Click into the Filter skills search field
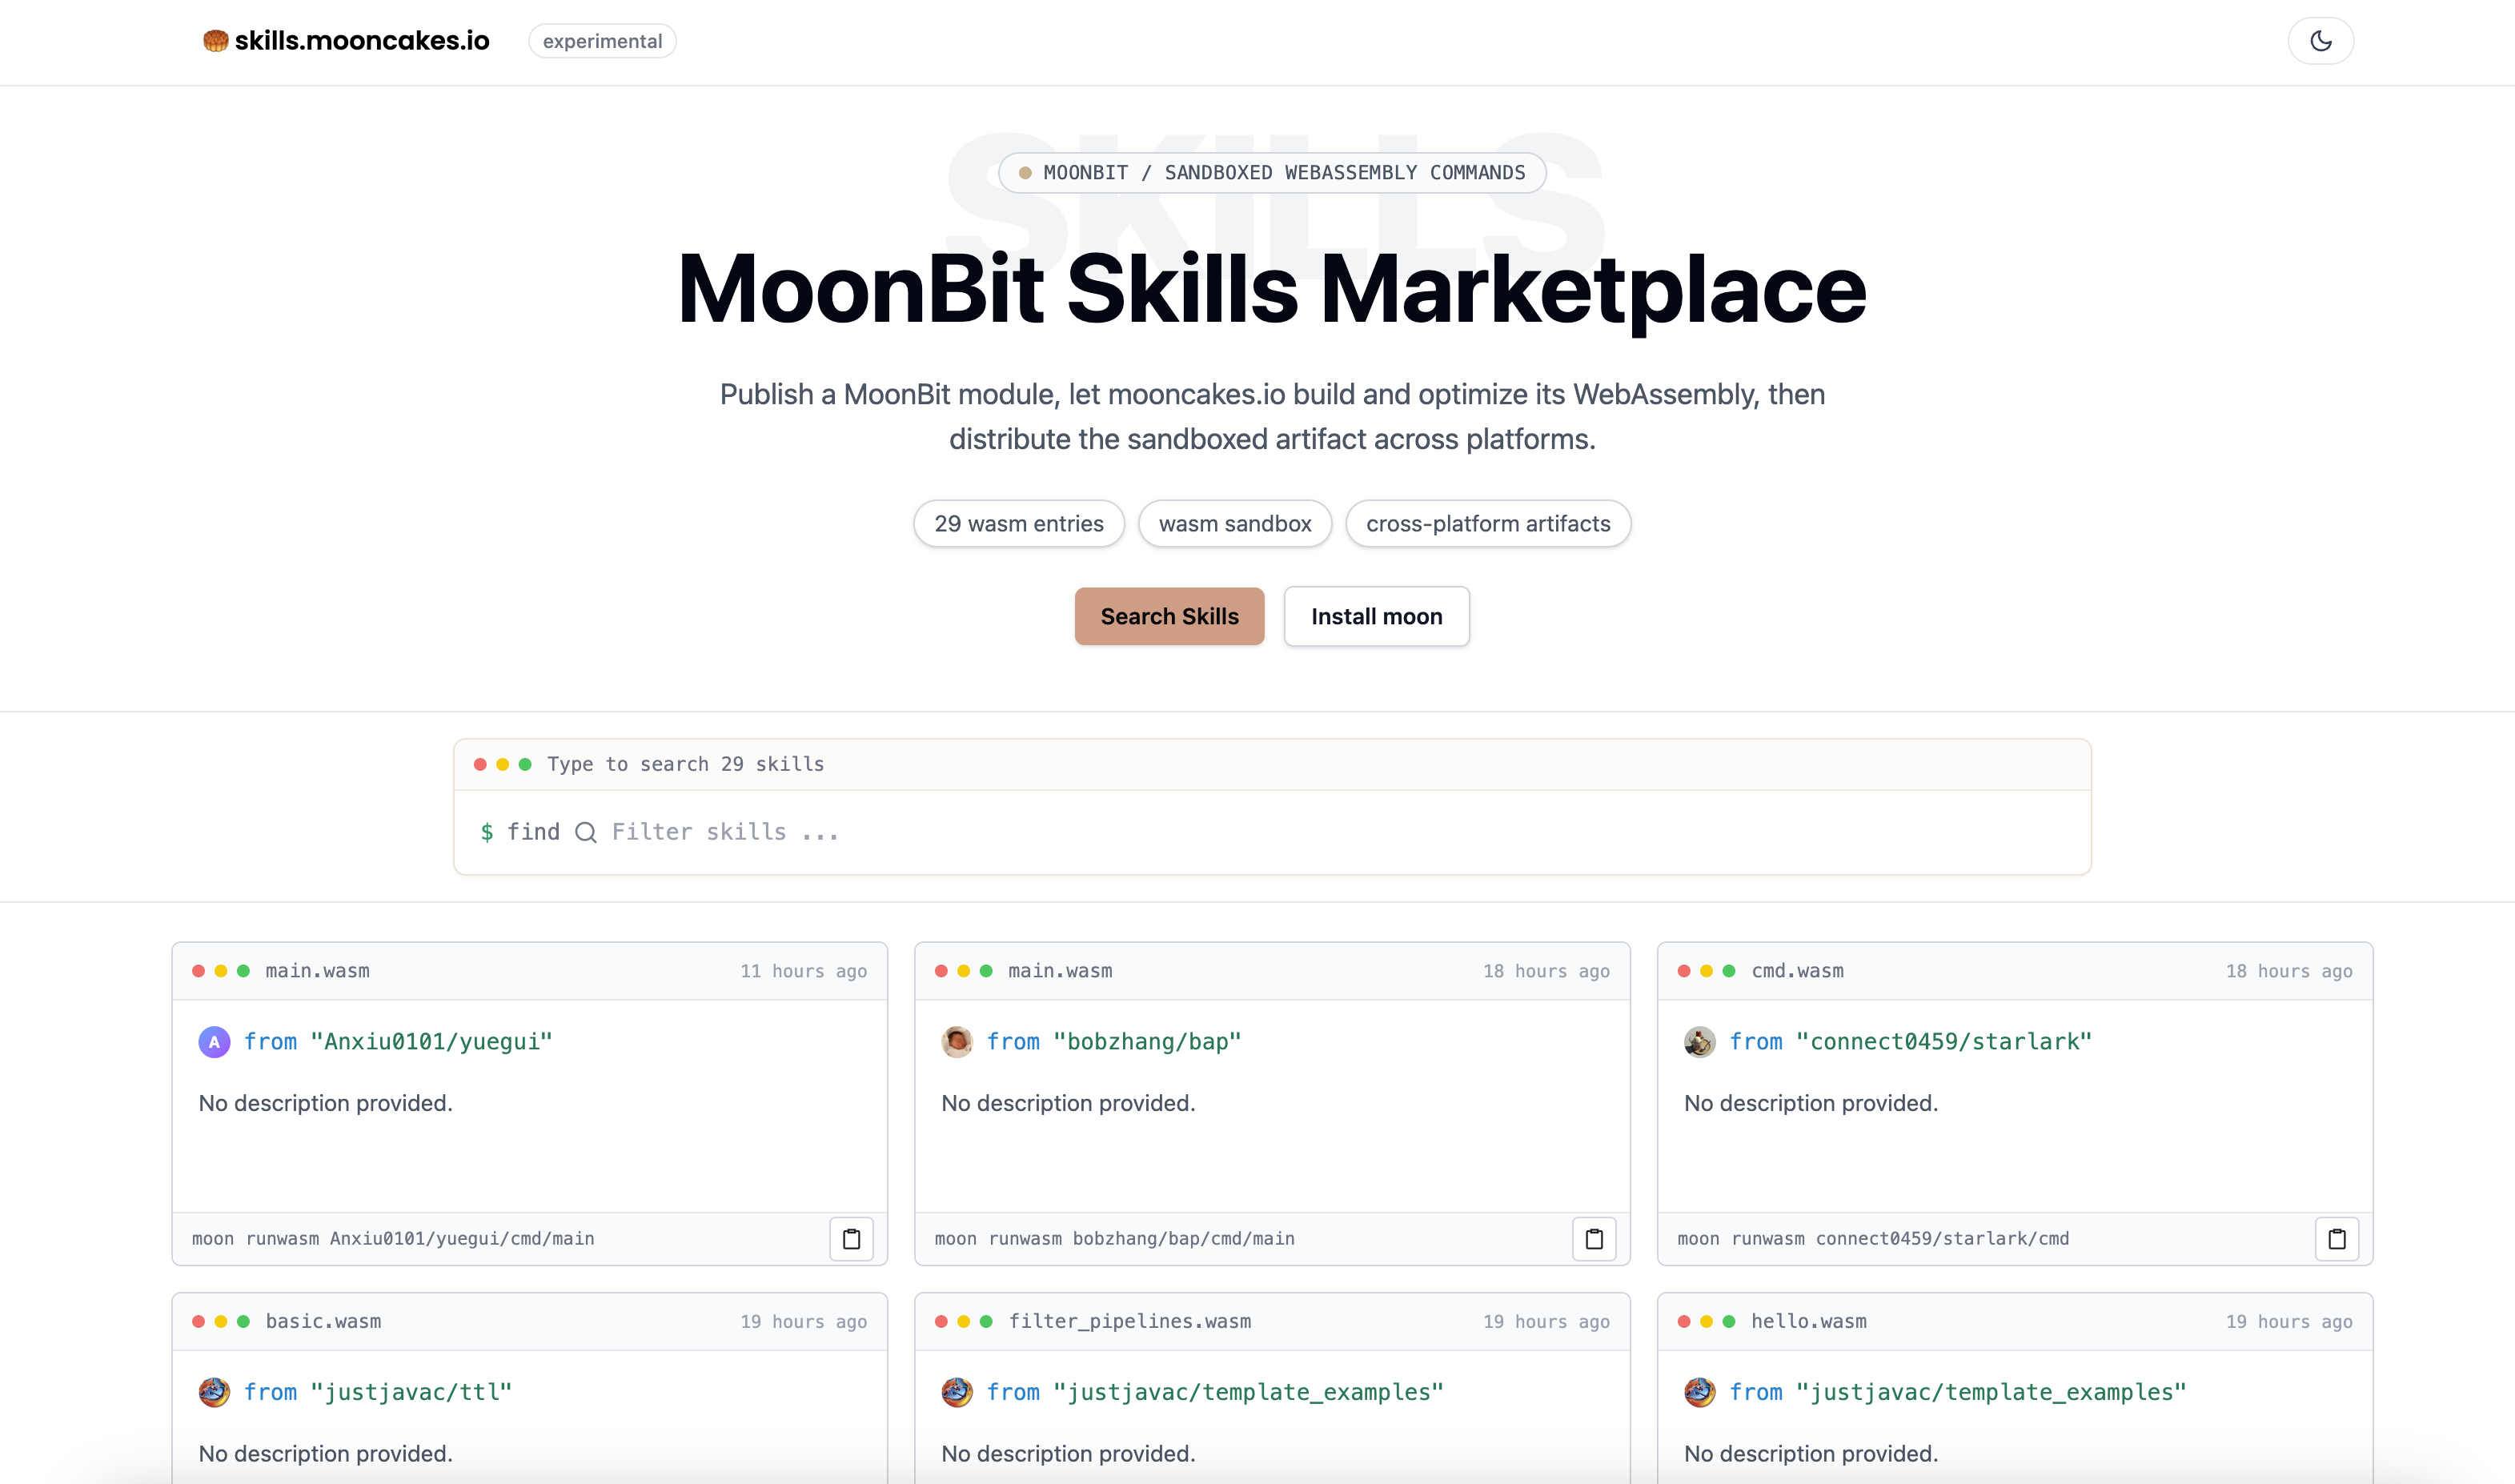This screenshot has height=1484, width=2515. [x=1340, y=832]
